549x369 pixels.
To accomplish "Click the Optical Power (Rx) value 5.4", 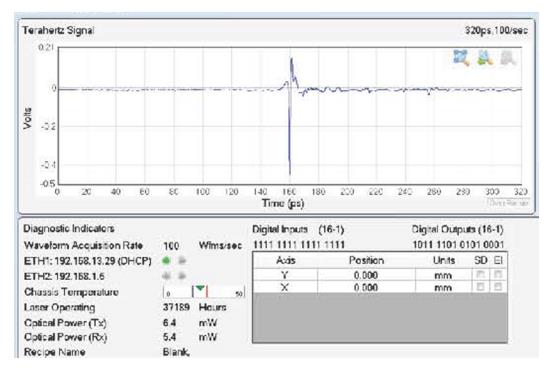I will [169, 337].
